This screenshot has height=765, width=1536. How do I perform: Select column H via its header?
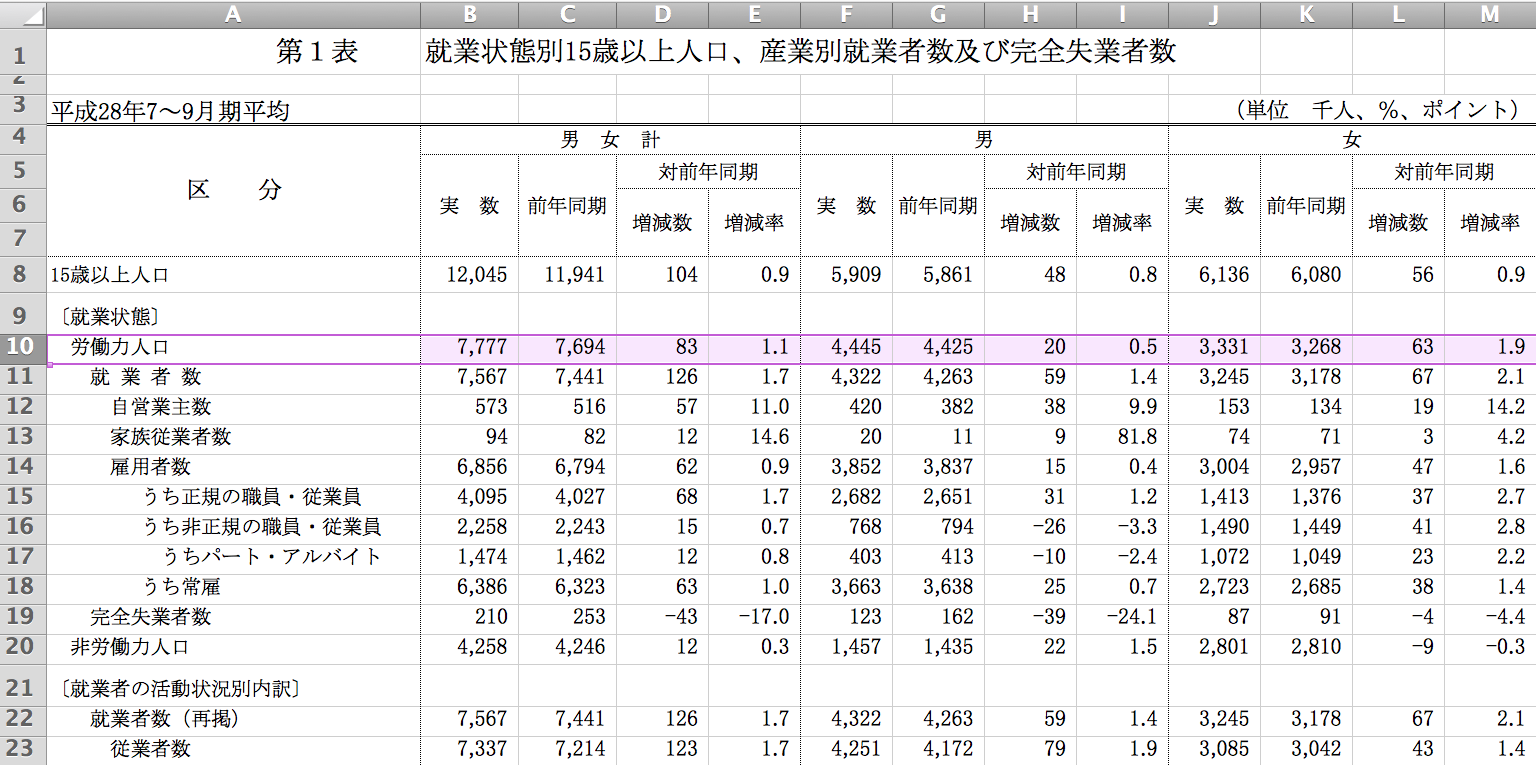[1030, 14]
